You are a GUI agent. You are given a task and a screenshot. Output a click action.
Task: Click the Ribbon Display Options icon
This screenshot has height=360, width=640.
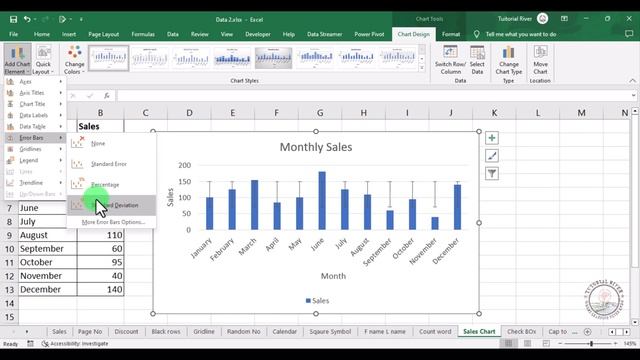point(564,19)
